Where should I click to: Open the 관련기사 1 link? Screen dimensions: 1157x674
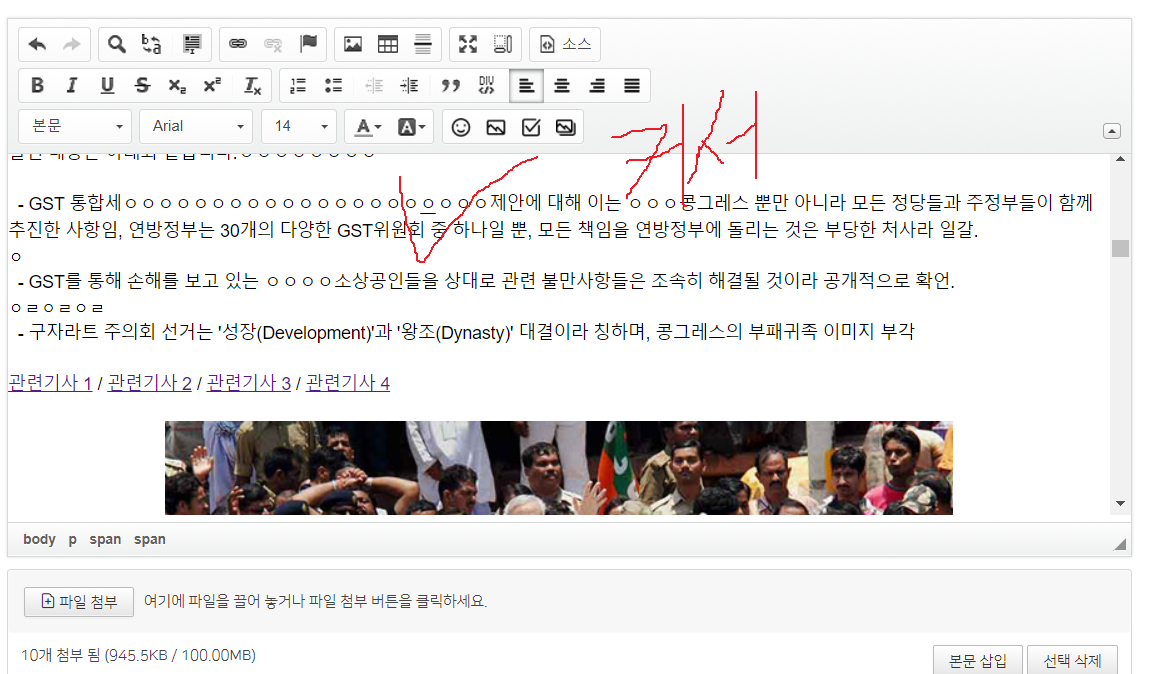(50, 383)
